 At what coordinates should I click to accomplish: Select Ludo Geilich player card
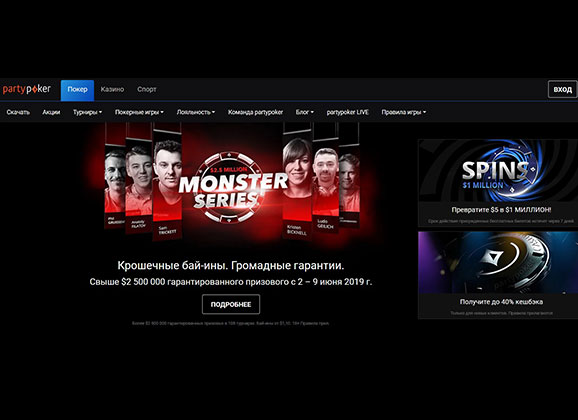325,180
